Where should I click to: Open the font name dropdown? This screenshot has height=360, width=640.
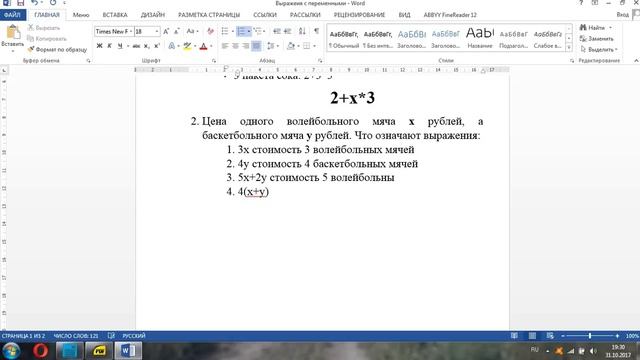pos(131,31)
